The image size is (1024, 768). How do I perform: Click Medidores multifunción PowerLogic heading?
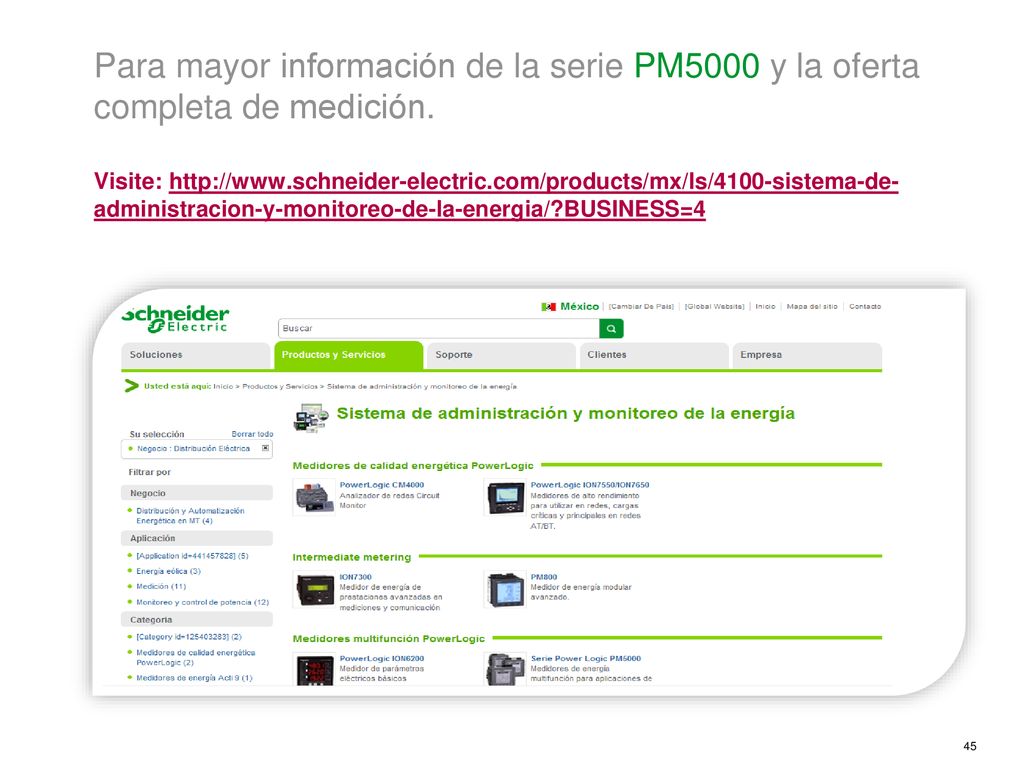click(x=389, y=639)
